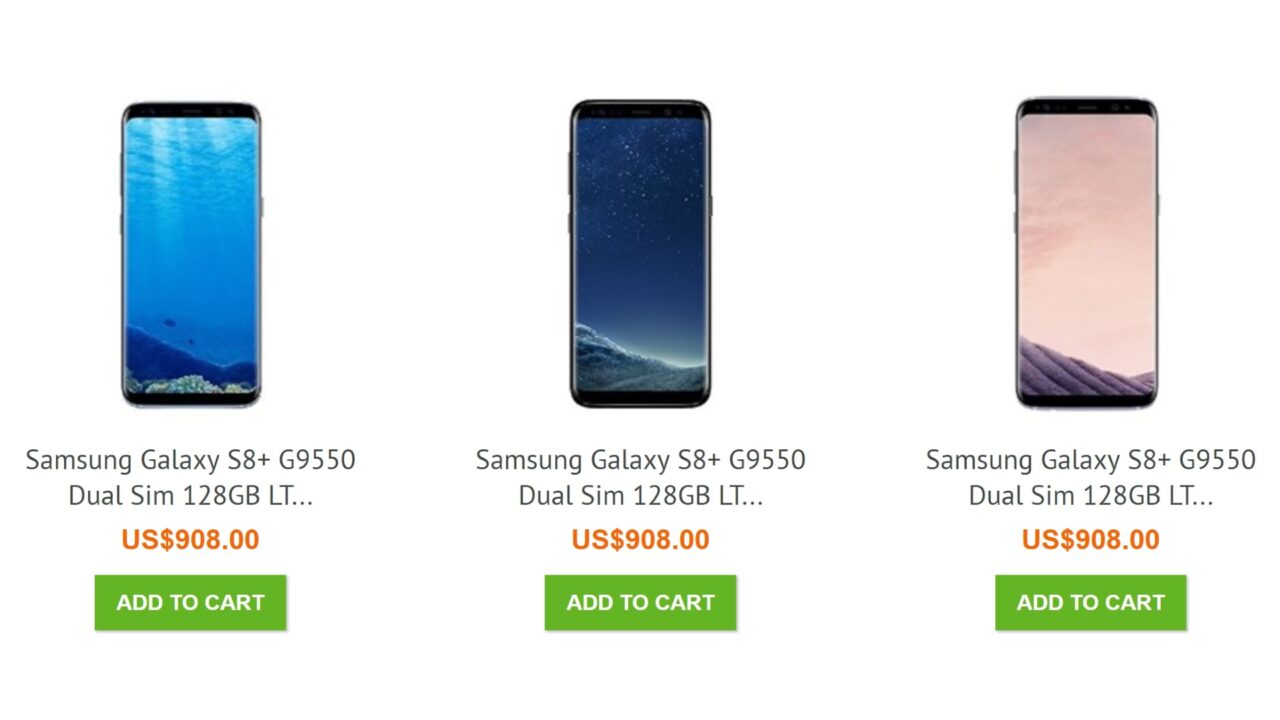1280x720 pixels.
Task: Select the leftmost product card
Action: click(190, 350)
